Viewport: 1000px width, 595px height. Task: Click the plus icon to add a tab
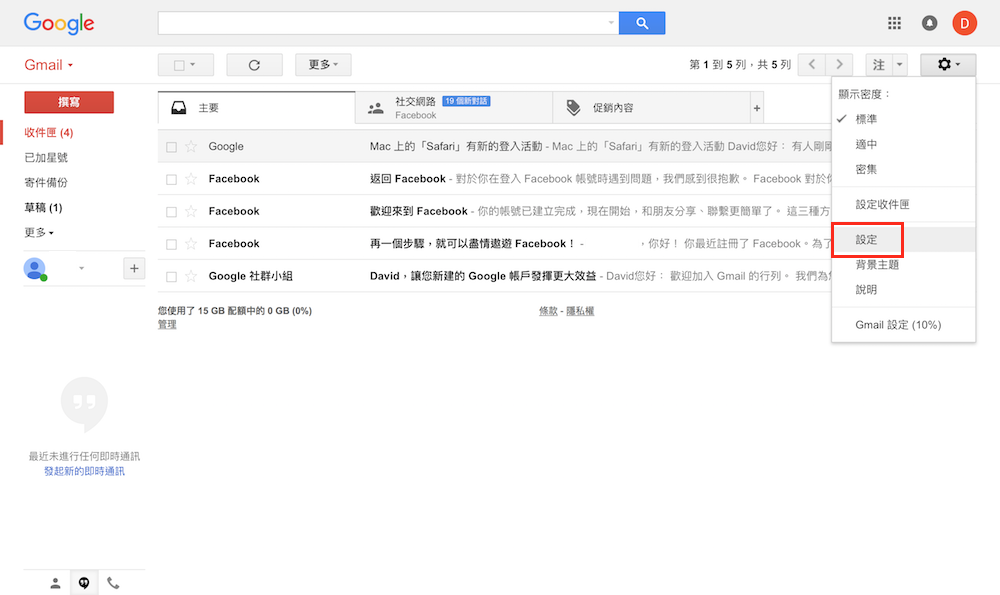click(756, 108)
